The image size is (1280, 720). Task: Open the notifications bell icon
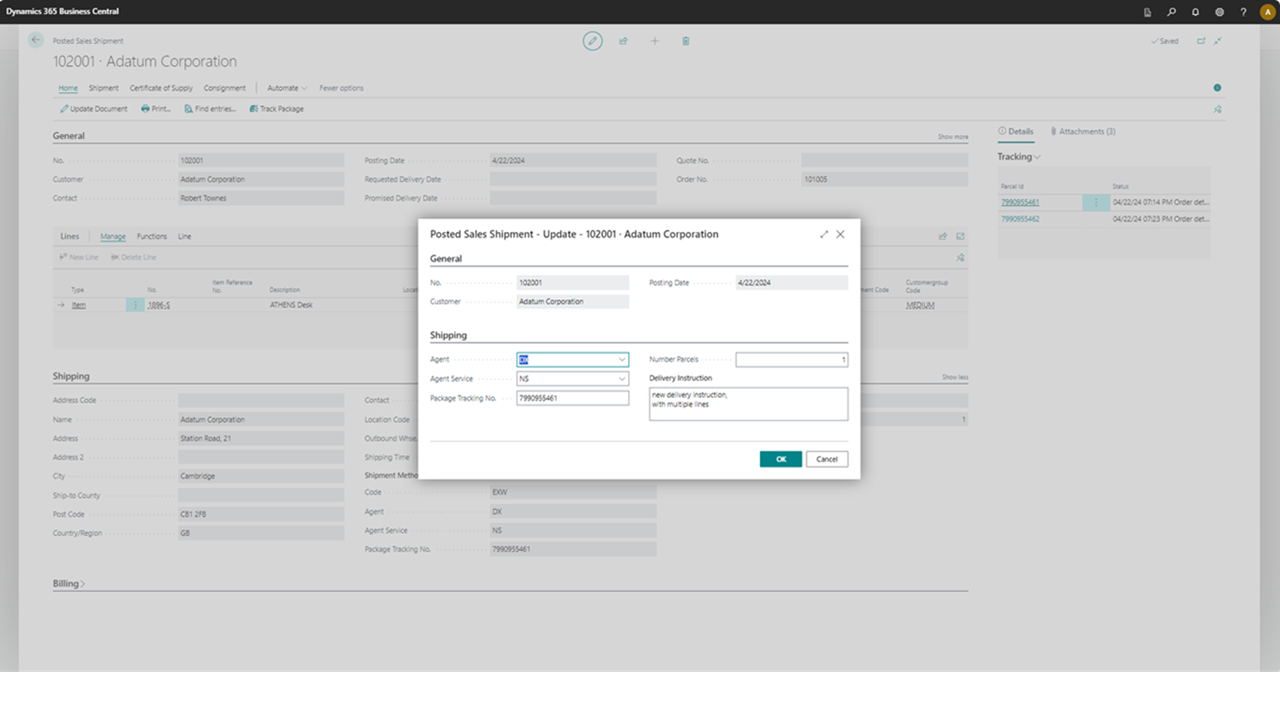1195,12
